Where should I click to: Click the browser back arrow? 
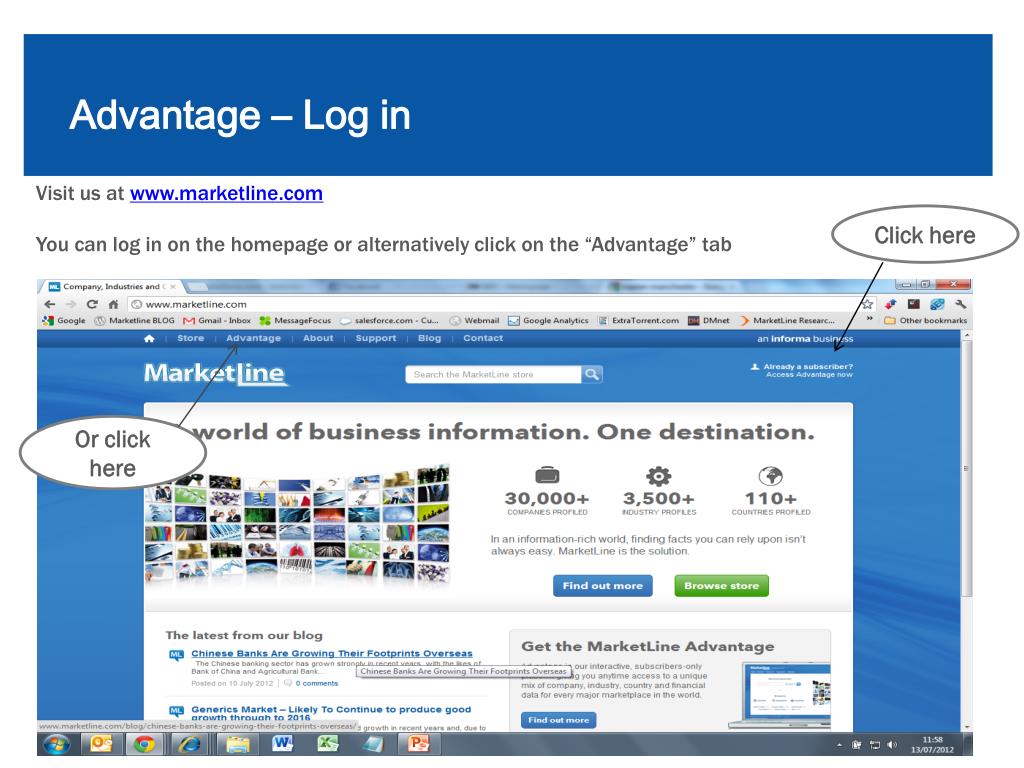click(x=50, y=304)
